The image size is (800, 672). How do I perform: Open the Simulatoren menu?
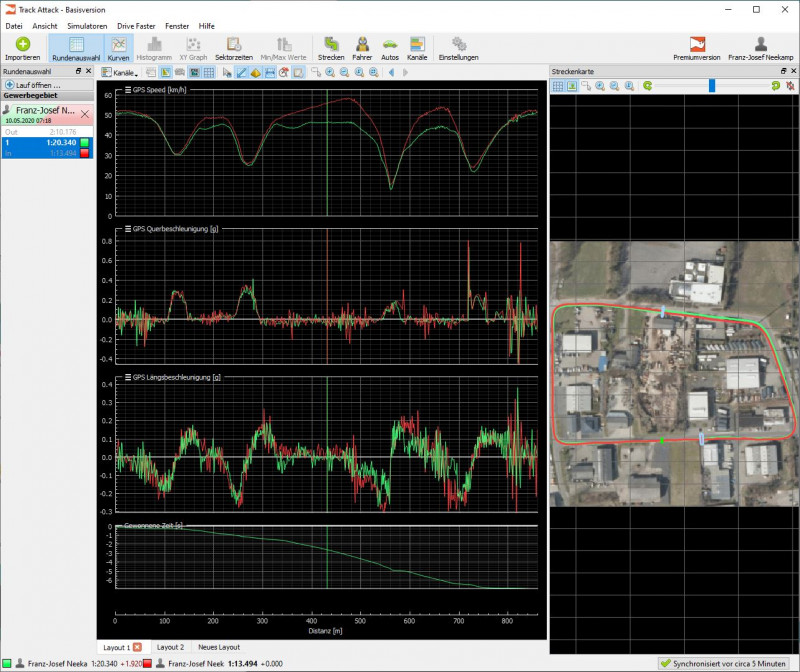tap(87, 25)
